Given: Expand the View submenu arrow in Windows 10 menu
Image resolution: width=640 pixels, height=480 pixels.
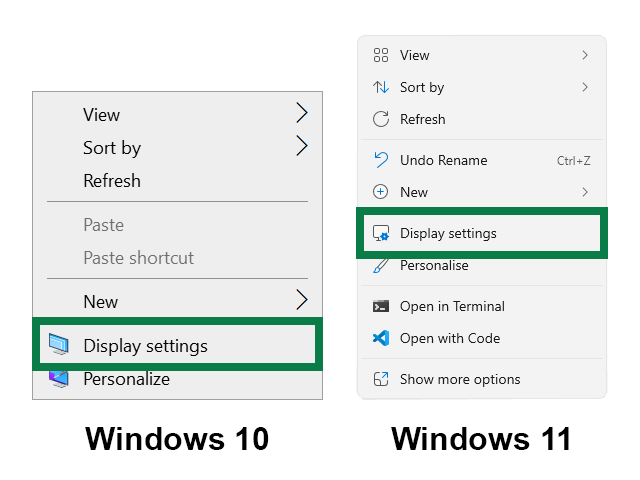Looking at the screenshot, I should (x=301, y=114).
